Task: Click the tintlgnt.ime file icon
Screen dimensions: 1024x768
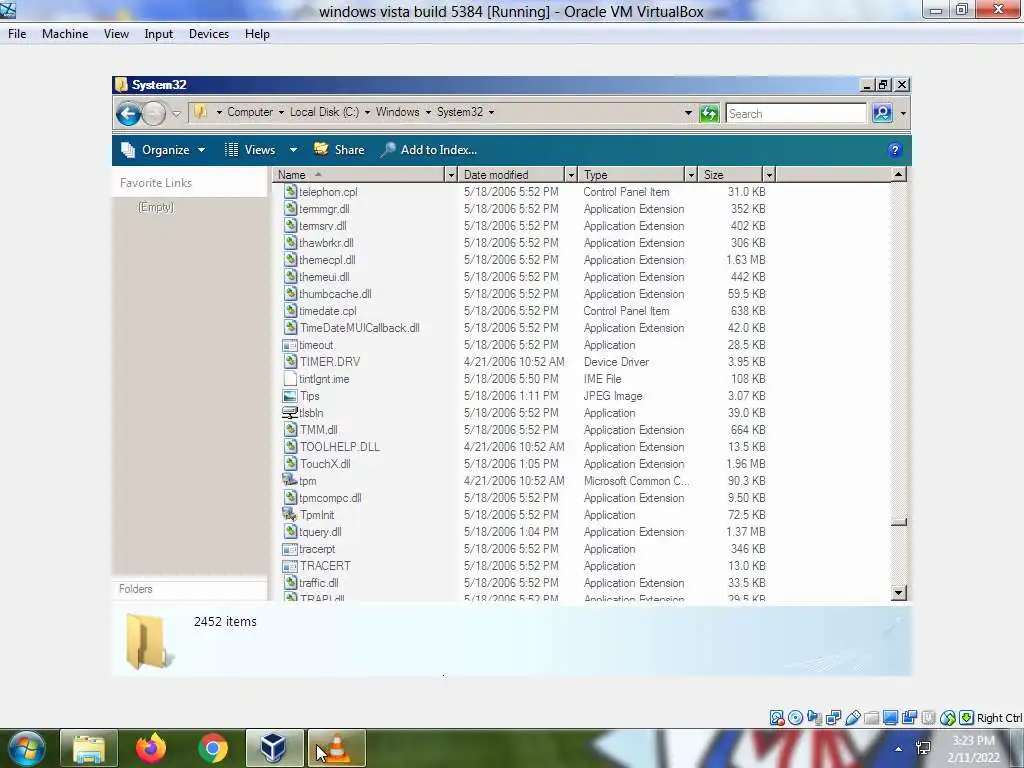Action: [291, 379]
